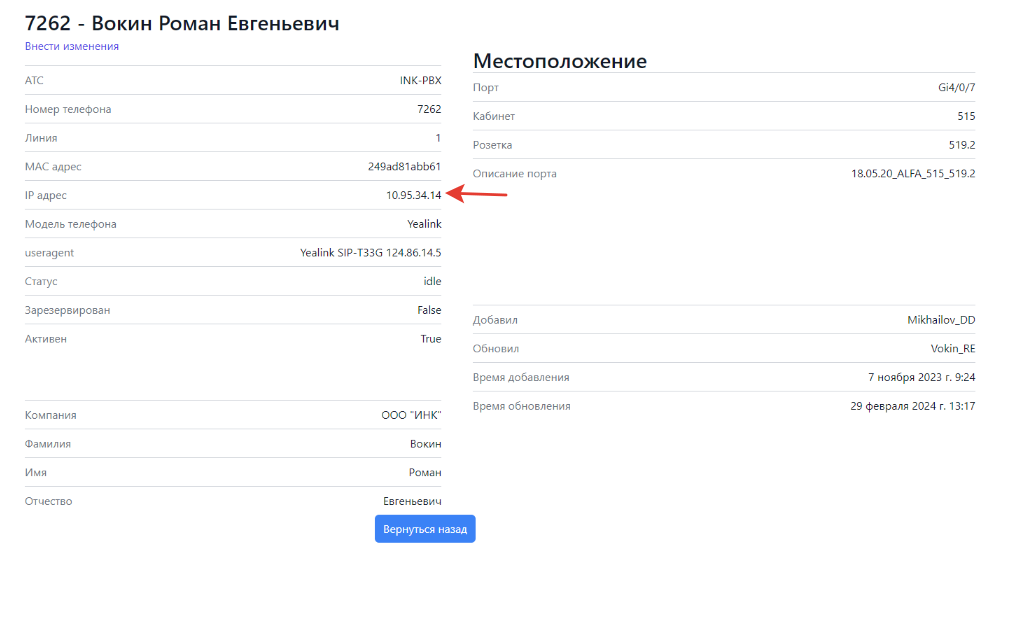Click the 'Время добавления' field label

(x=521, y=378)
